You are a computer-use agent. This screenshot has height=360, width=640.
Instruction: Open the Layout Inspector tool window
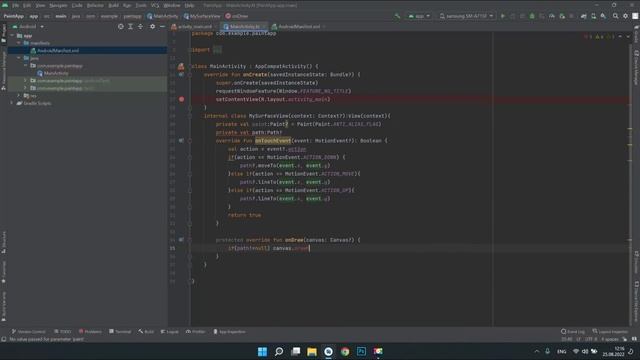tap(610, 331)
